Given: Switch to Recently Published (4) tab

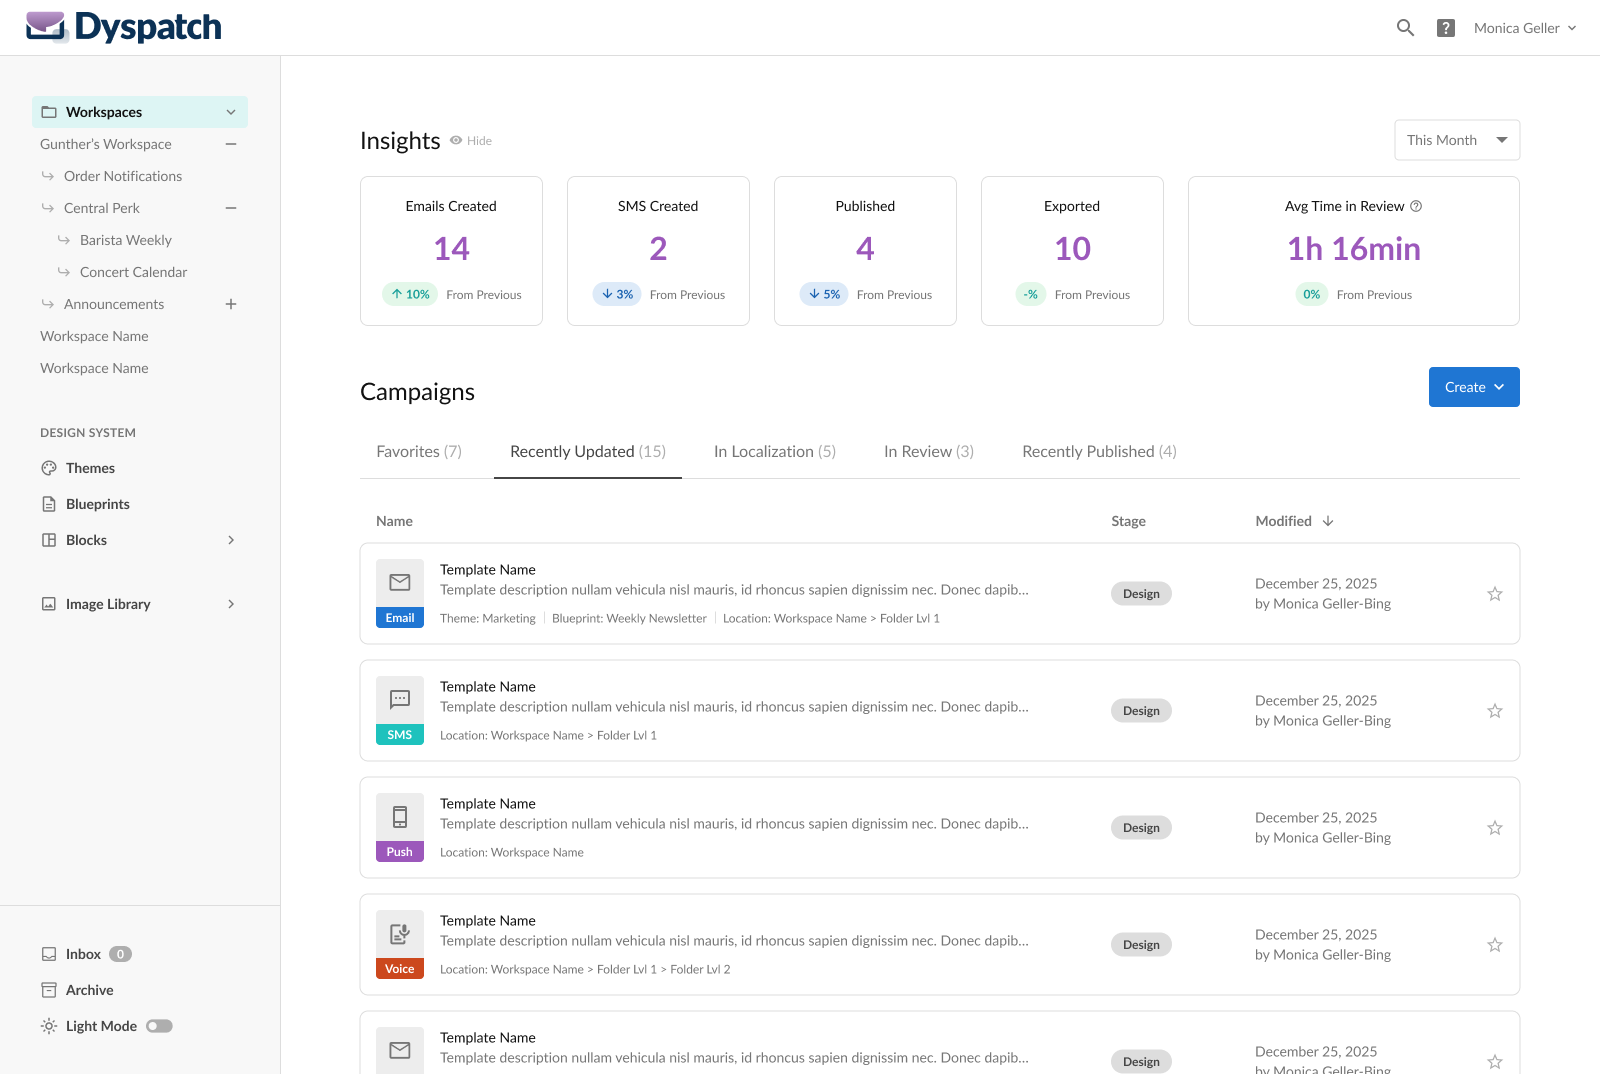Looking at the screenshot, I should 1099,452.
